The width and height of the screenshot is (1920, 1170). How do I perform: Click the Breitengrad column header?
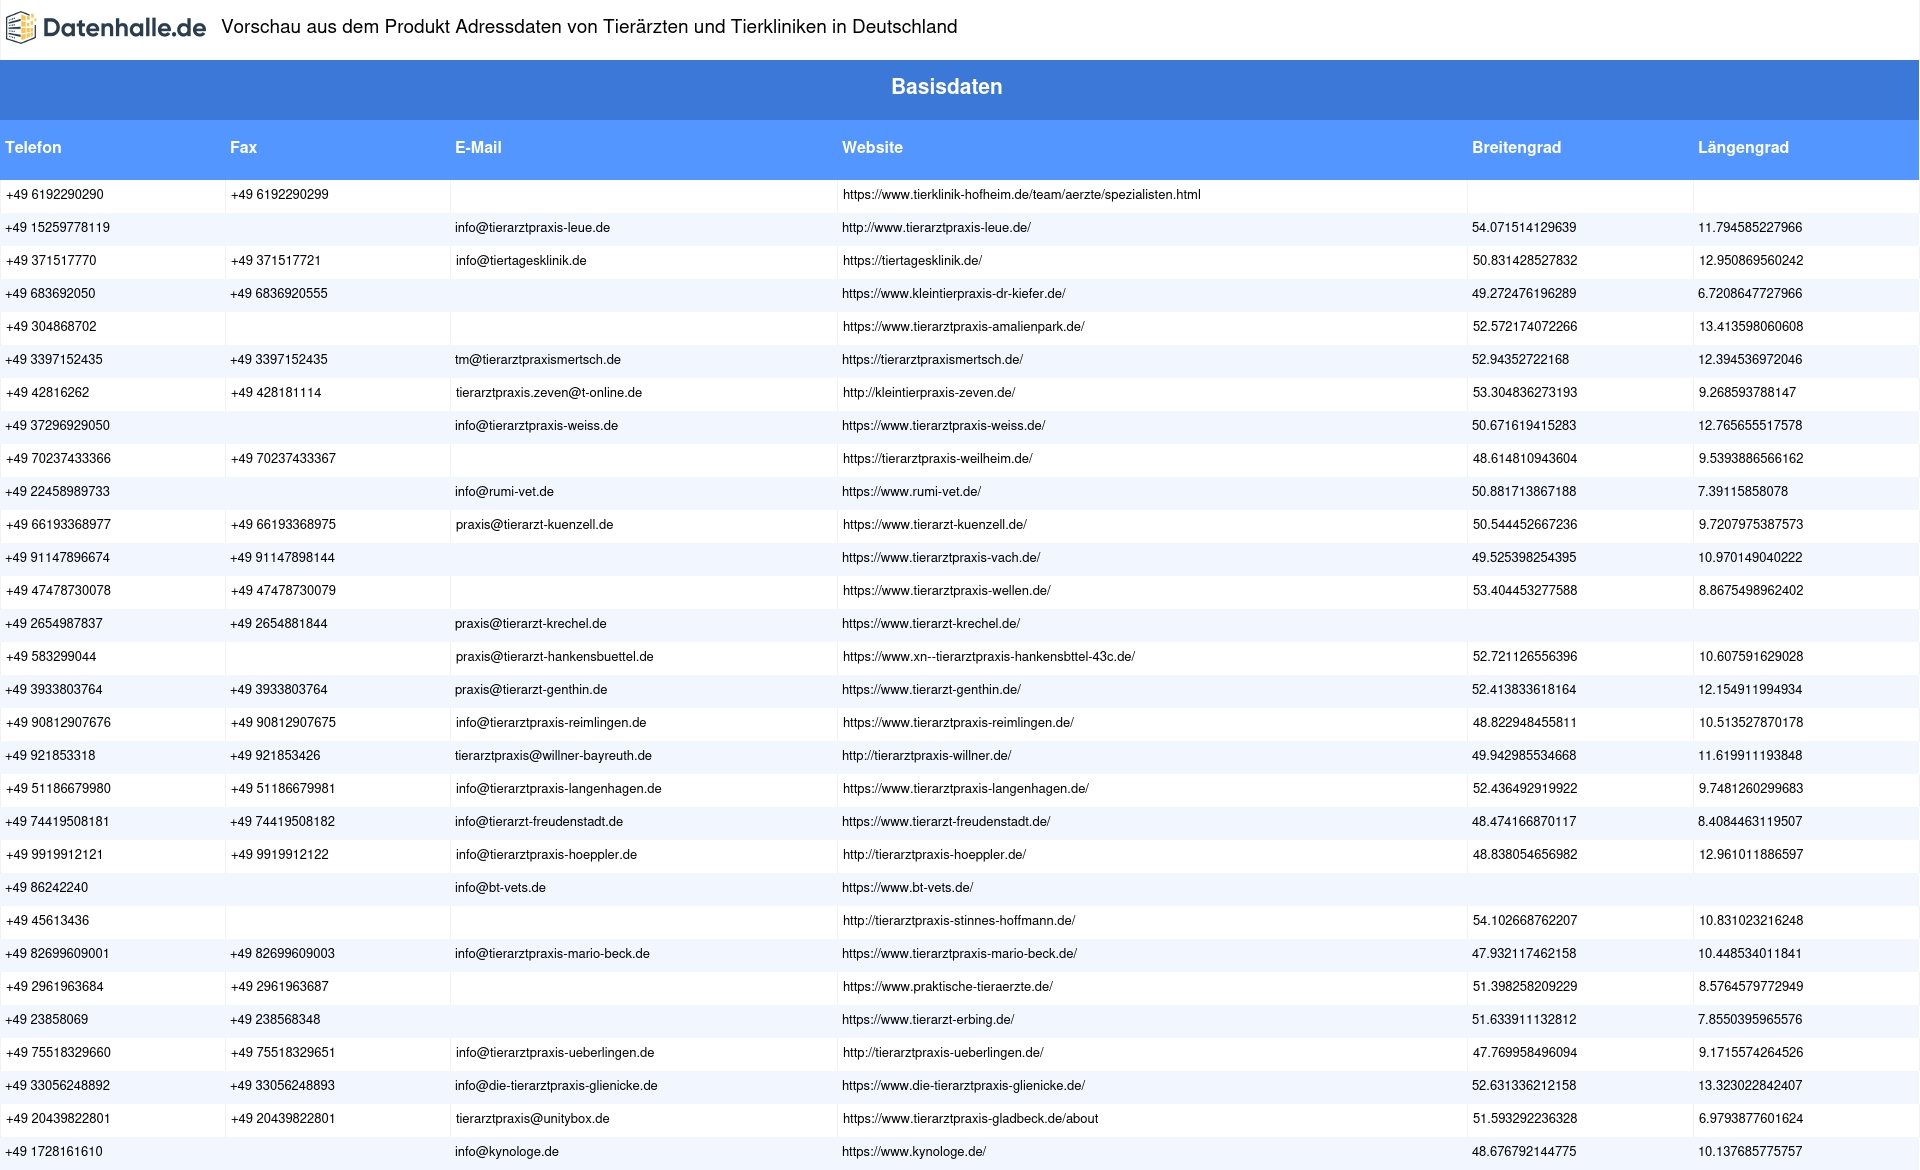click(1516, 147)
